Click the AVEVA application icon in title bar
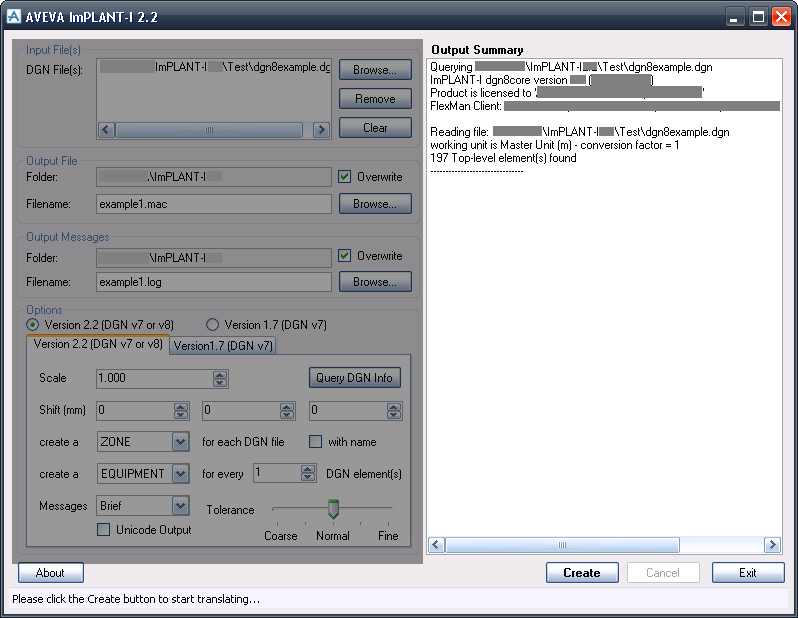 point(14,16)
